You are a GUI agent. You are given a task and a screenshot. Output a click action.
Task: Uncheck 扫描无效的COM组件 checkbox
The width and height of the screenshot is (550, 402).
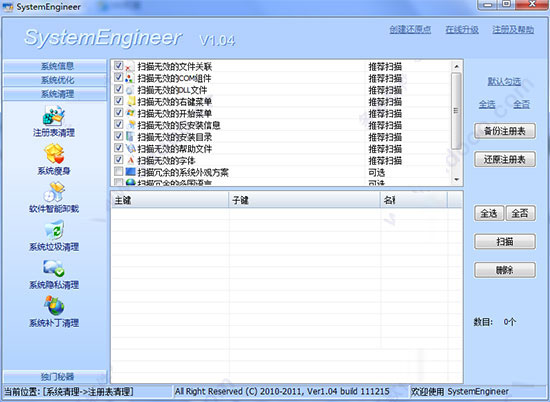[x=119, y=77]
